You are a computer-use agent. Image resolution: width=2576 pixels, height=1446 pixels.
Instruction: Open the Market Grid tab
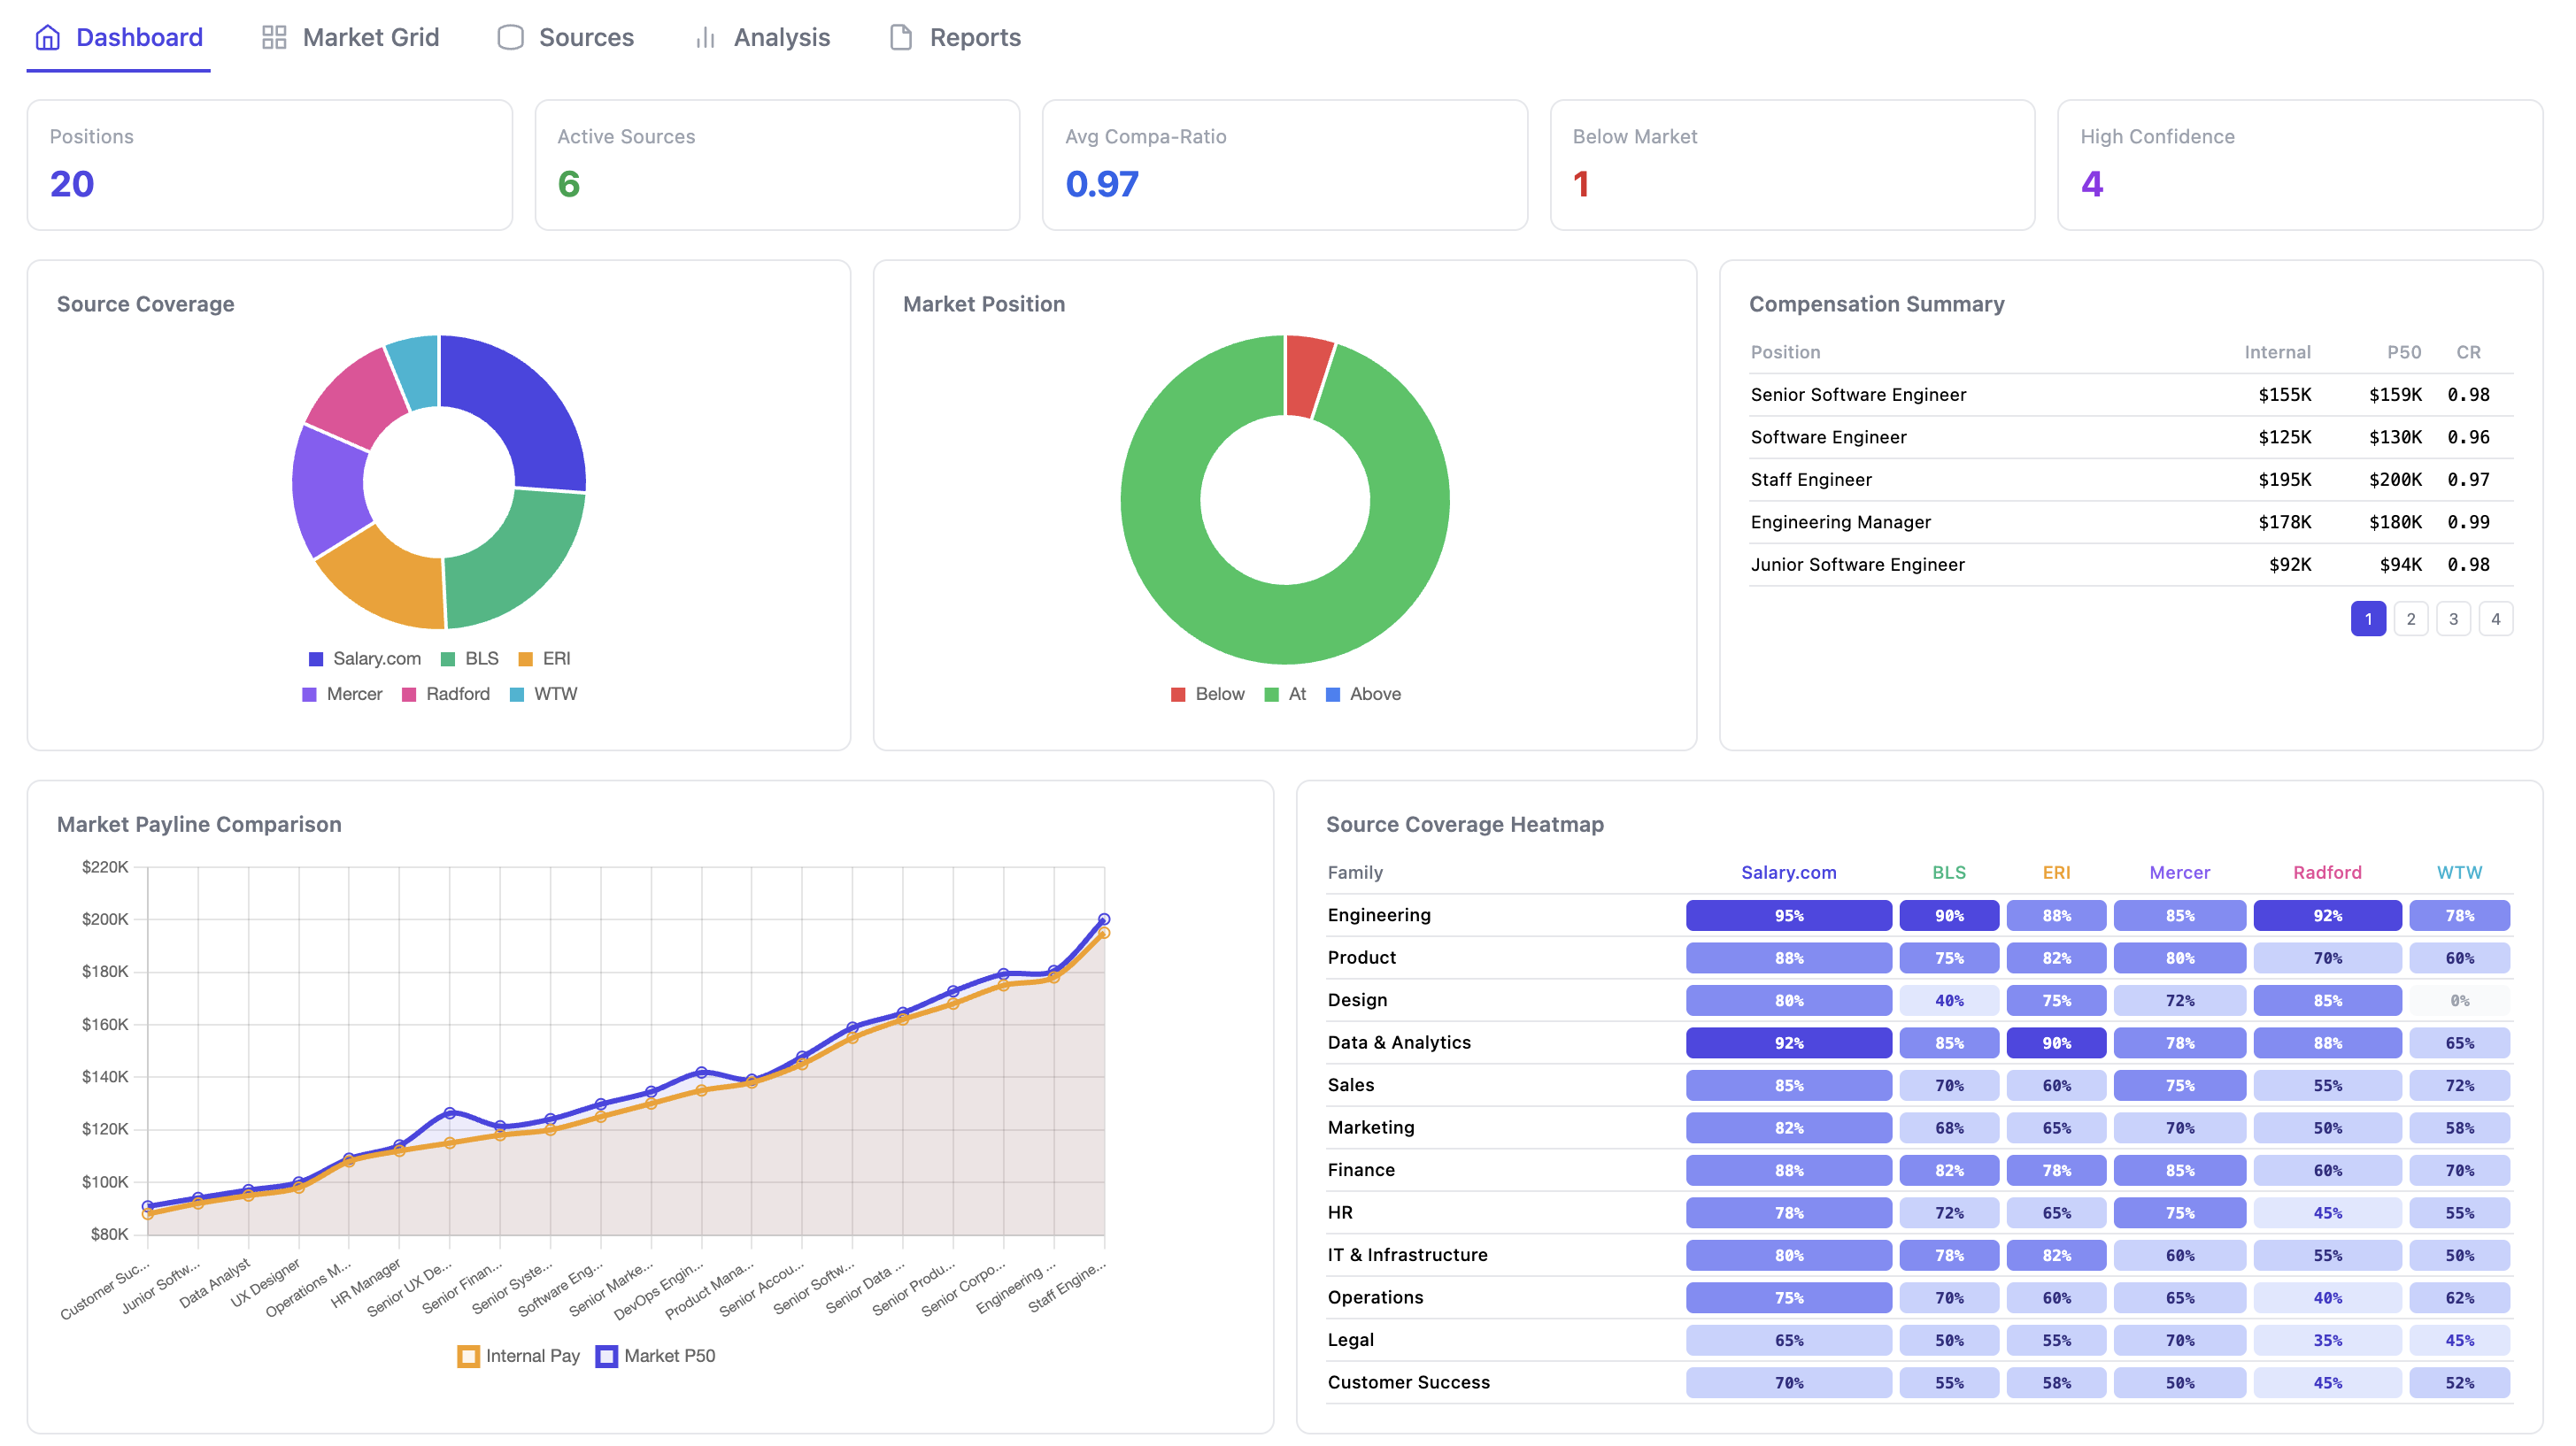350,37
